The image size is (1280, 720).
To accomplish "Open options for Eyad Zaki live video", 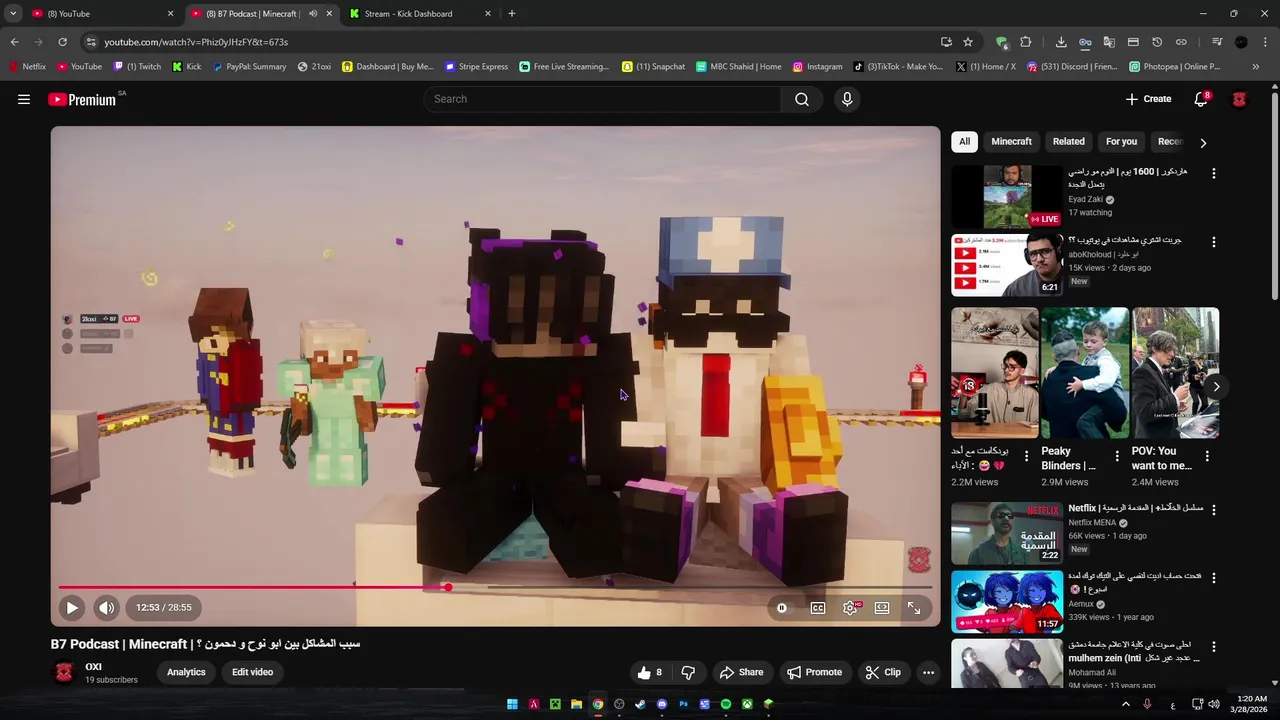I will (x=1214, y=173).
